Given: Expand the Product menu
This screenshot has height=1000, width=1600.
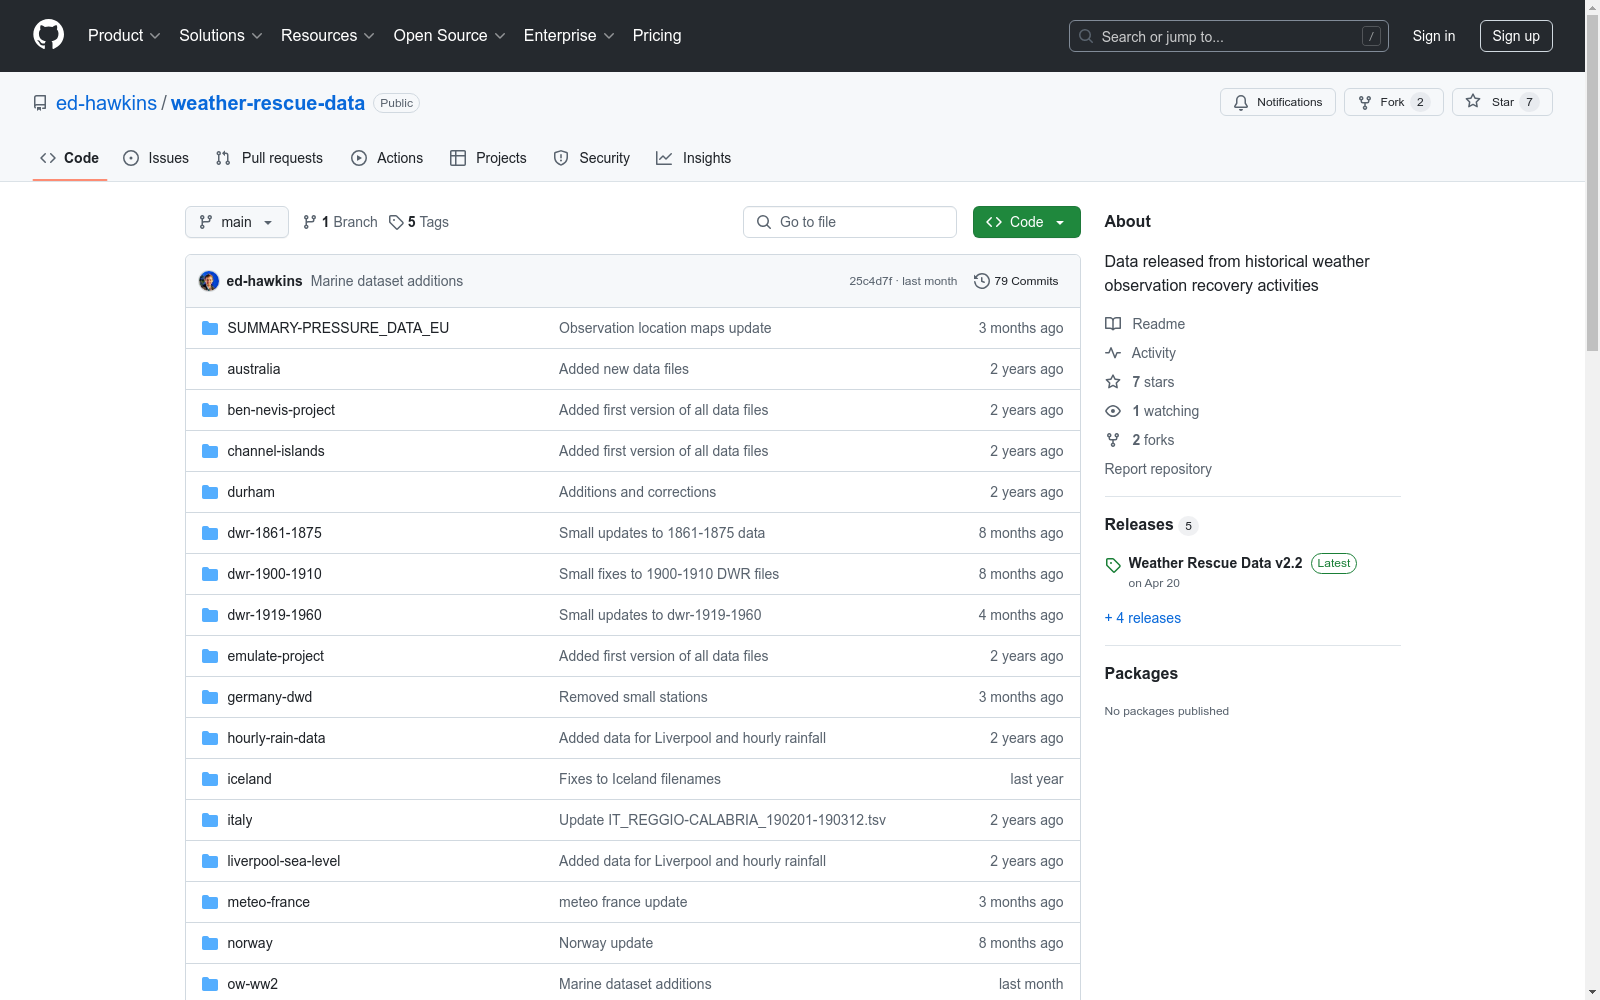Looking at the screenshot, I should tap(124, 36).
